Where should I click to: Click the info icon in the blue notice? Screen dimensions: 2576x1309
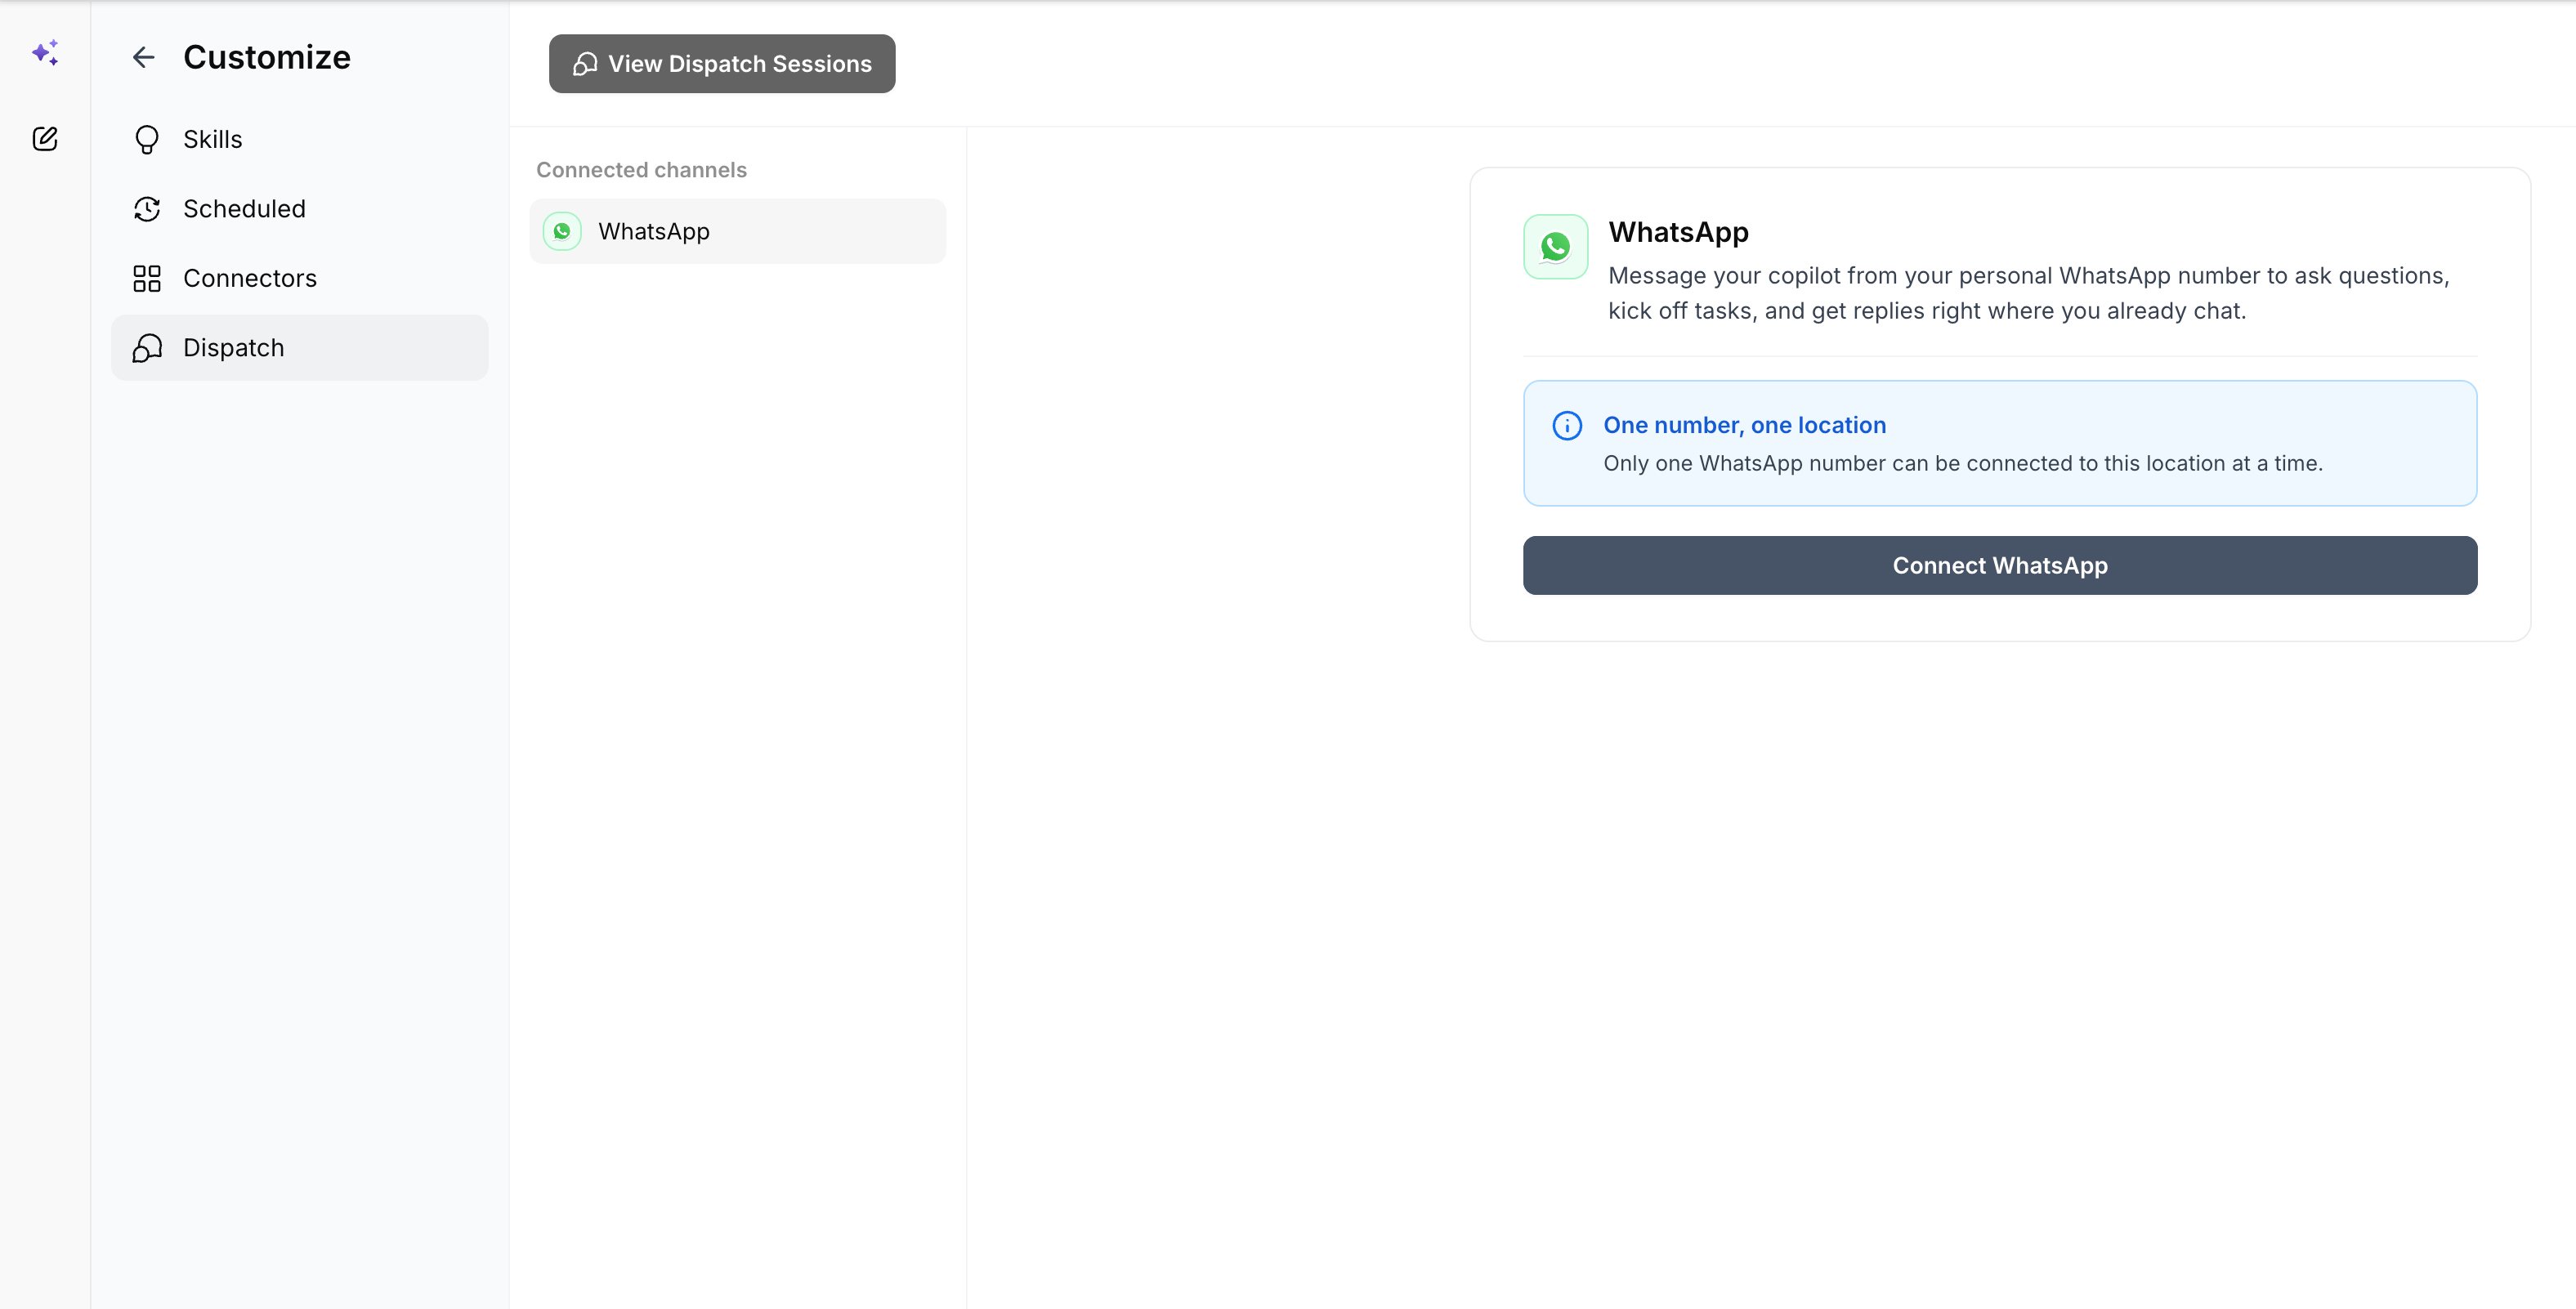click(x=1567, y=425)
